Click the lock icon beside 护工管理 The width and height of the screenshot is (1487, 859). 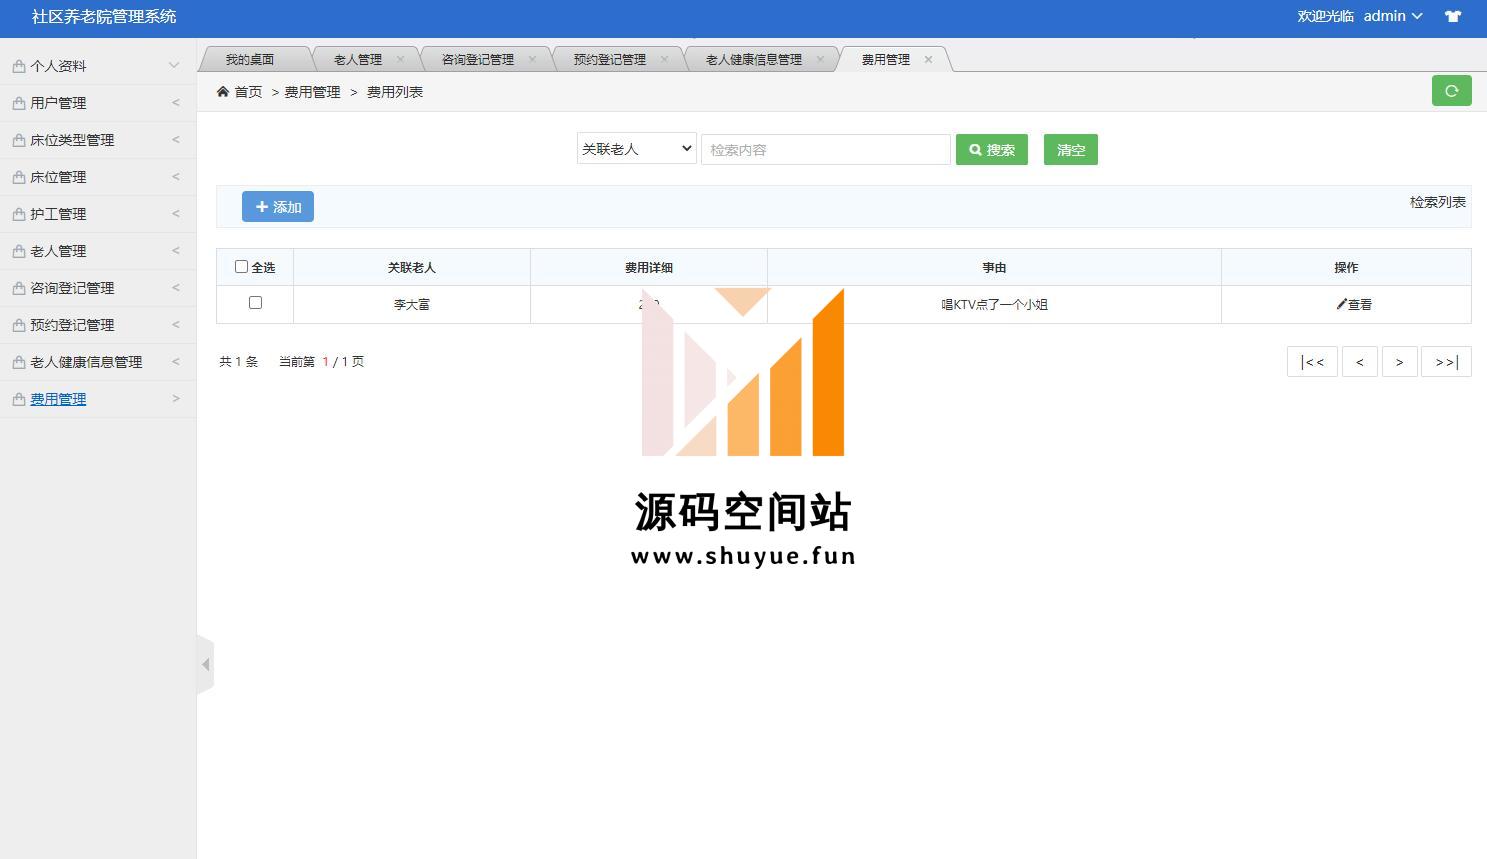[x=19, y=214]
